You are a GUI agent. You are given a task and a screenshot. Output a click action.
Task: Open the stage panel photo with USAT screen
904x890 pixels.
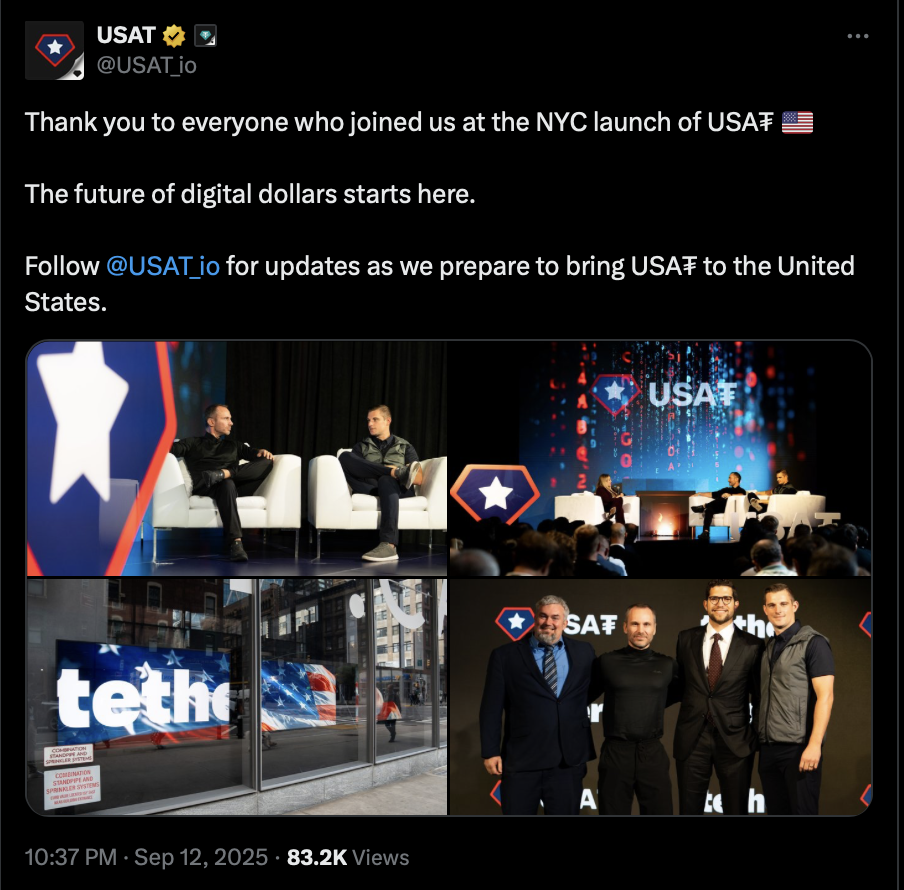click(661, 458)
